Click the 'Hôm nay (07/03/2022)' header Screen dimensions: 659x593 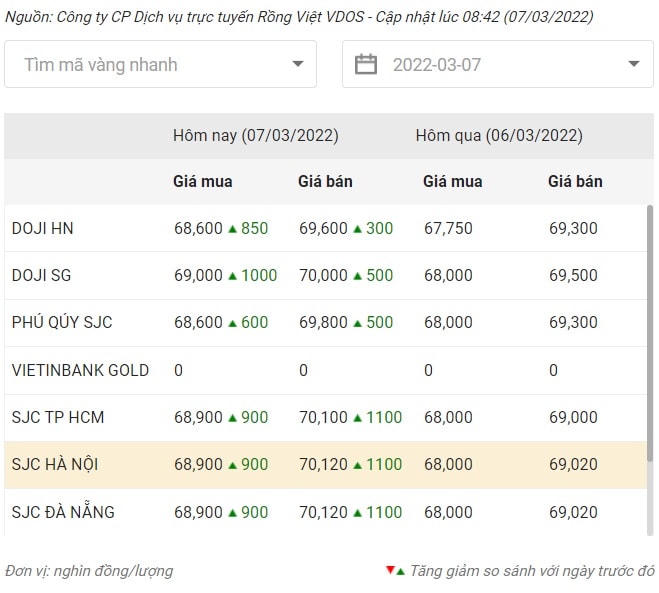[x=256, y=136]
